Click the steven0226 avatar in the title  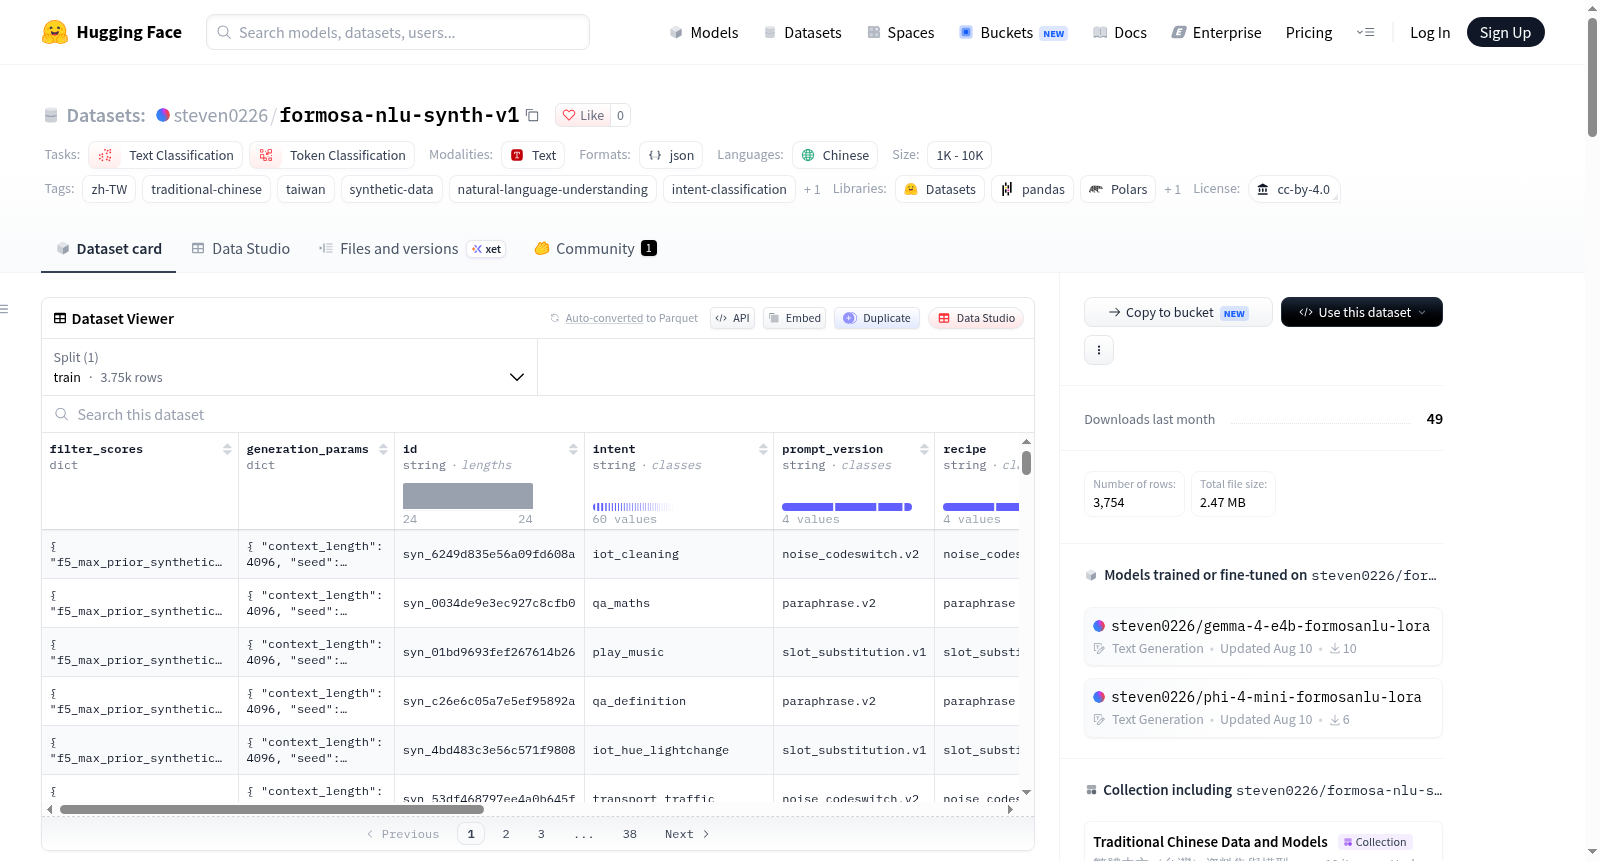point(163,115)
